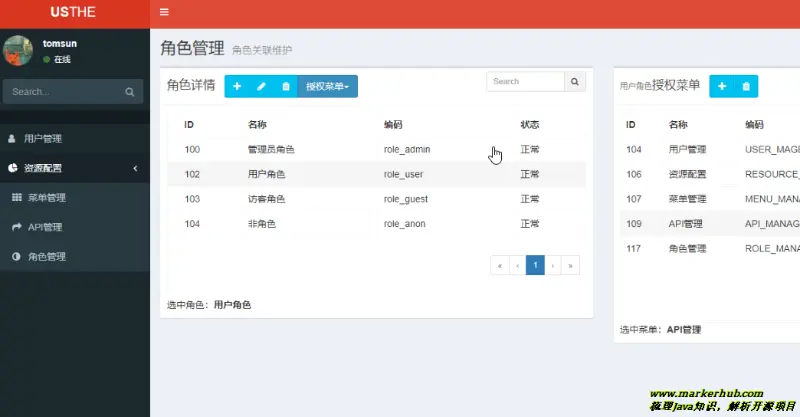Open API管理 submenu item
800x417 pixels.
[x=74, y=227]
